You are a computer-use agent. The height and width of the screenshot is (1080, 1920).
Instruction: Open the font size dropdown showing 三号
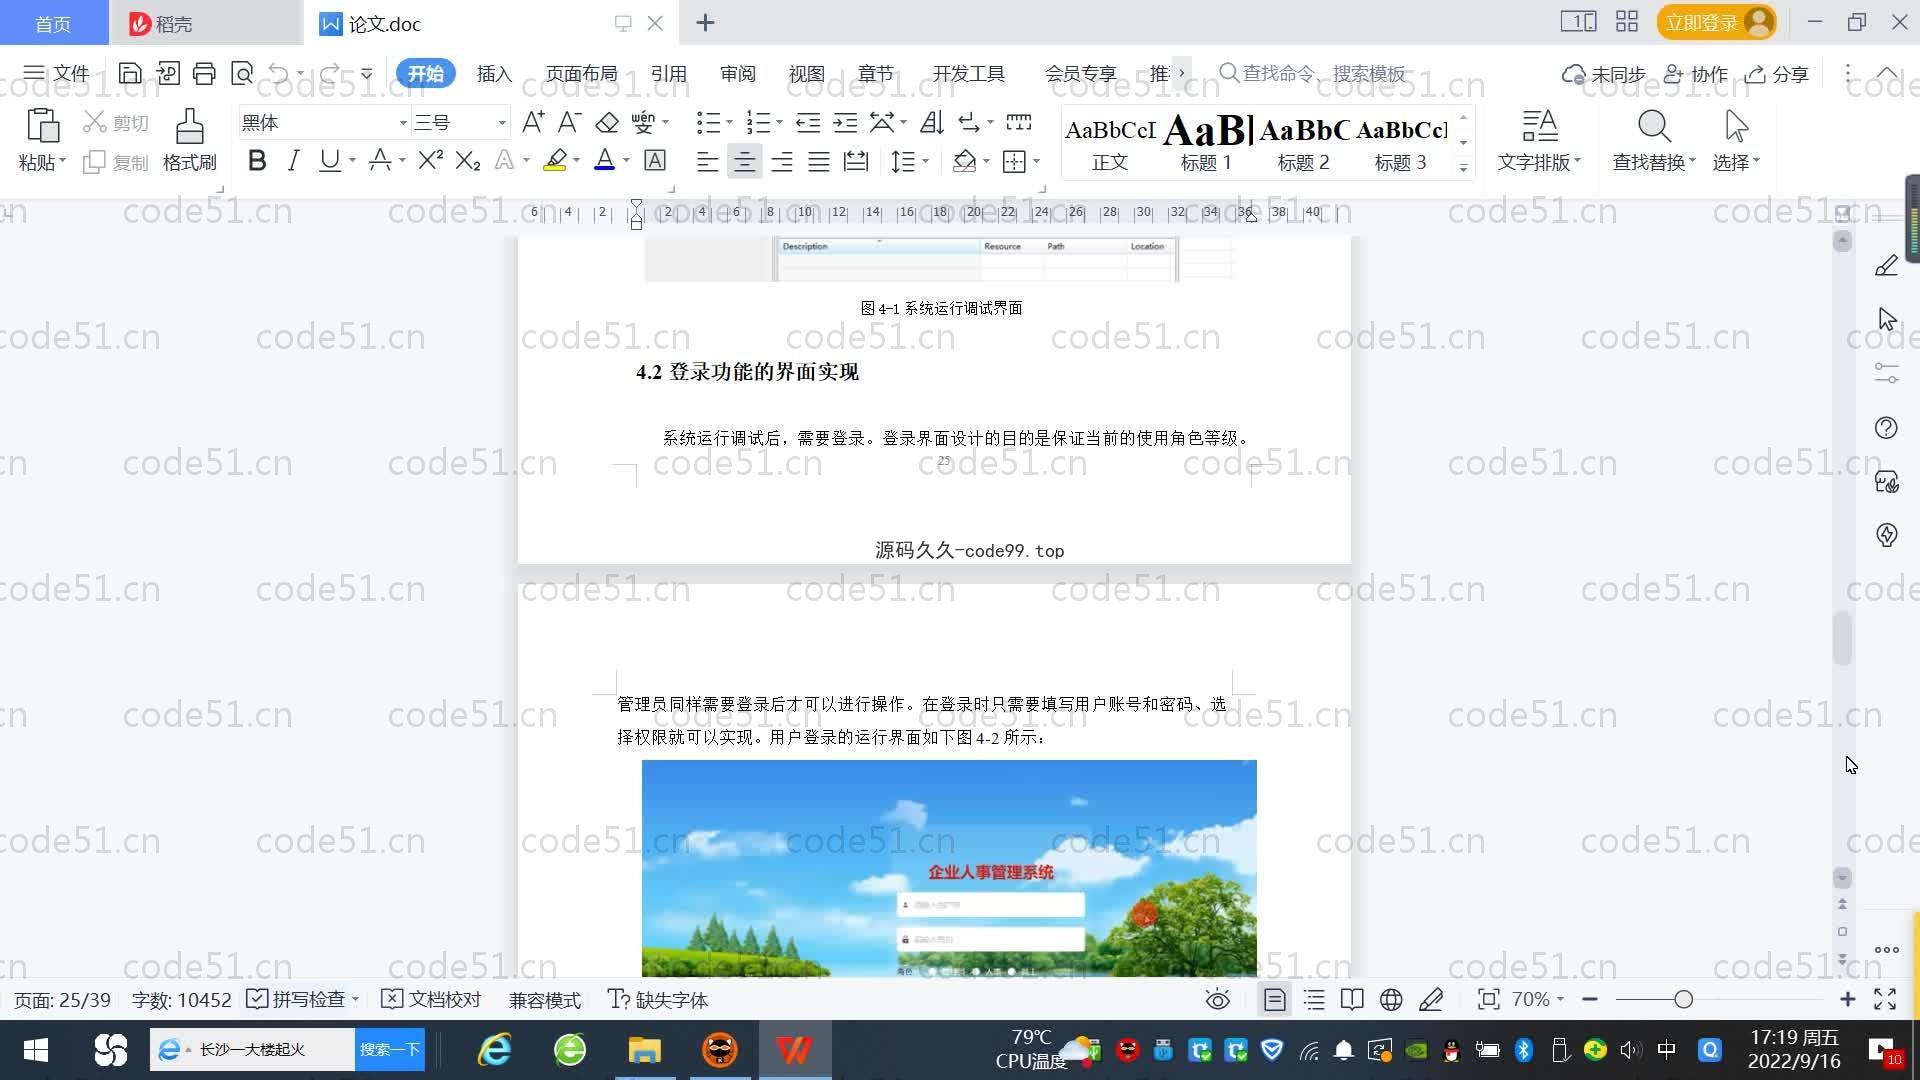(x=502, y=123)
